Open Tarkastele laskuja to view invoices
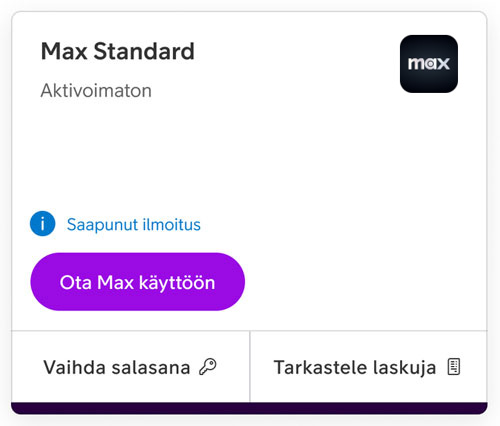Image resolution: width=500 pixels, height=426 pixels. click(369, 367)
